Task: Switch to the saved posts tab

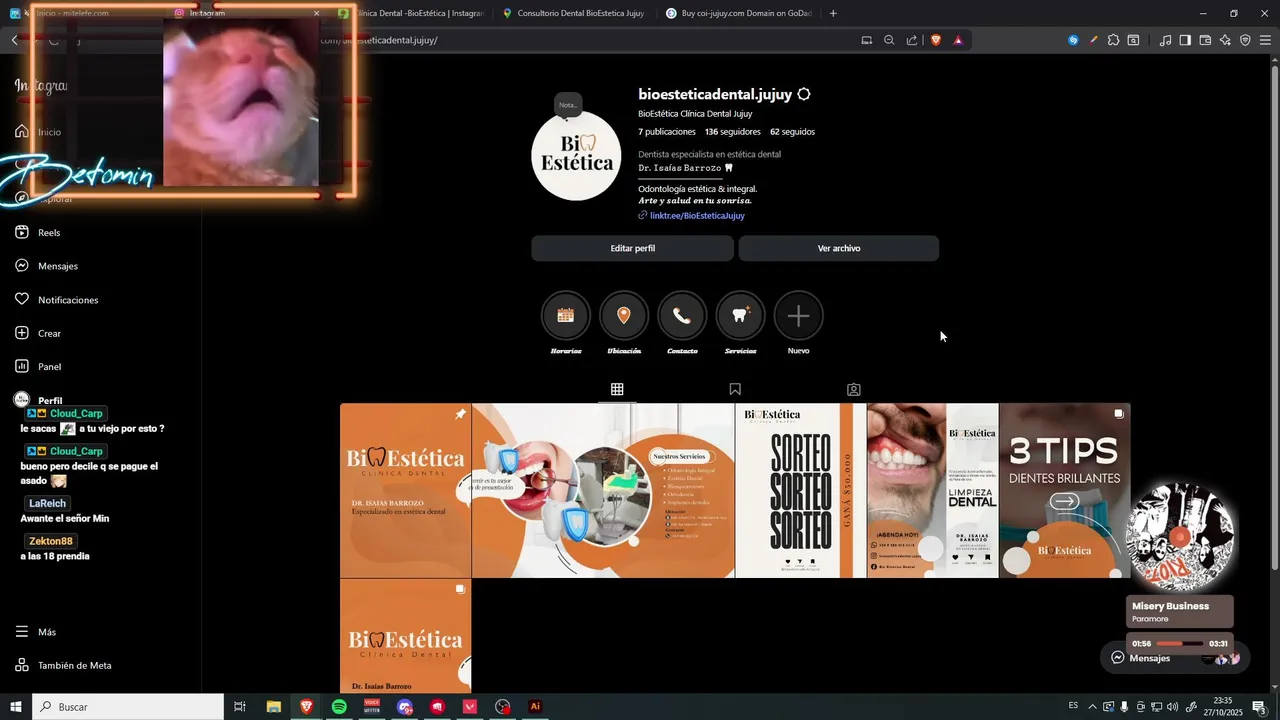Action: (x=735, y=389)
